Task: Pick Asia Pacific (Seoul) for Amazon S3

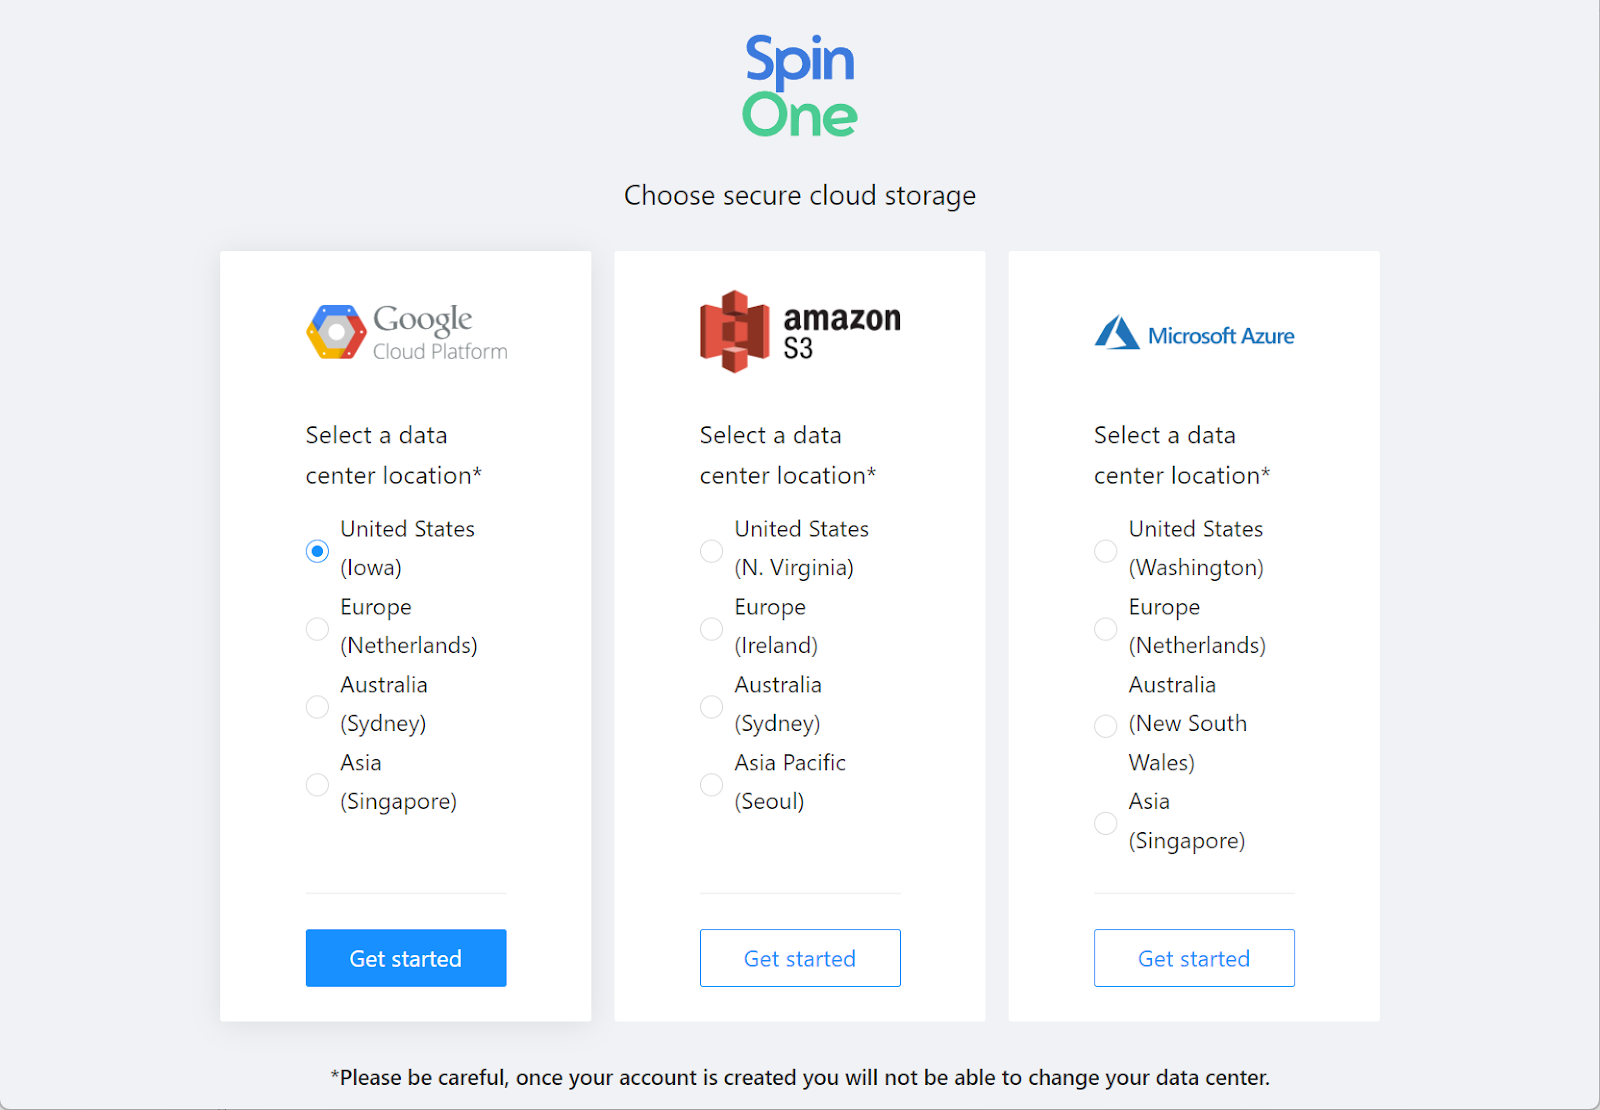Action: pyautogui.click(x=711, y=784)
